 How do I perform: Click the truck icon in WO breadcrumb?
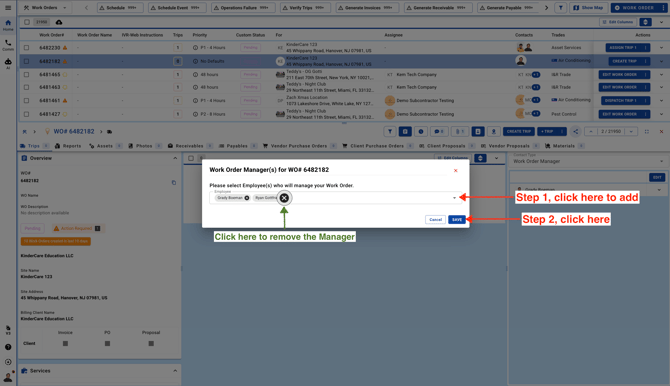click(x=109, y=132)
